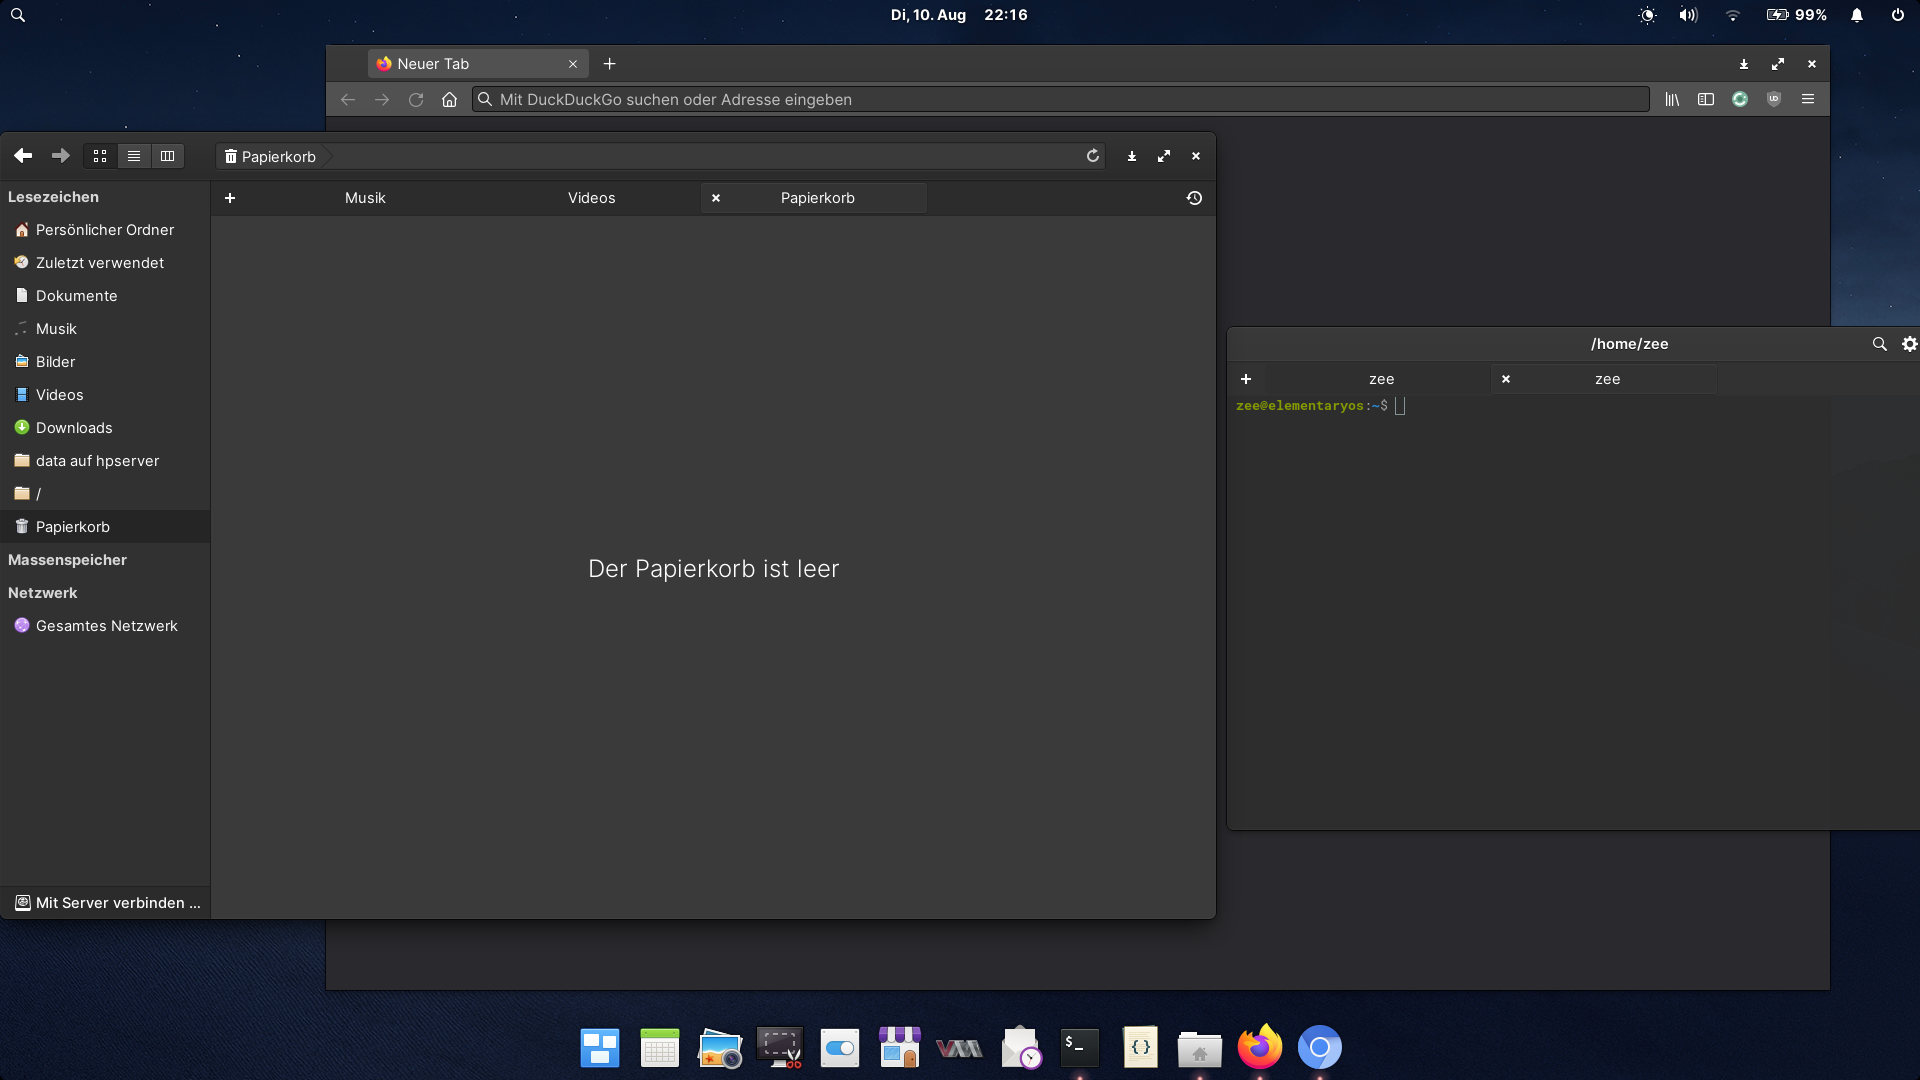Screen dimensions: 1920x1080
Task: Open closed tabs history in Files
Action: point(1194,198)
